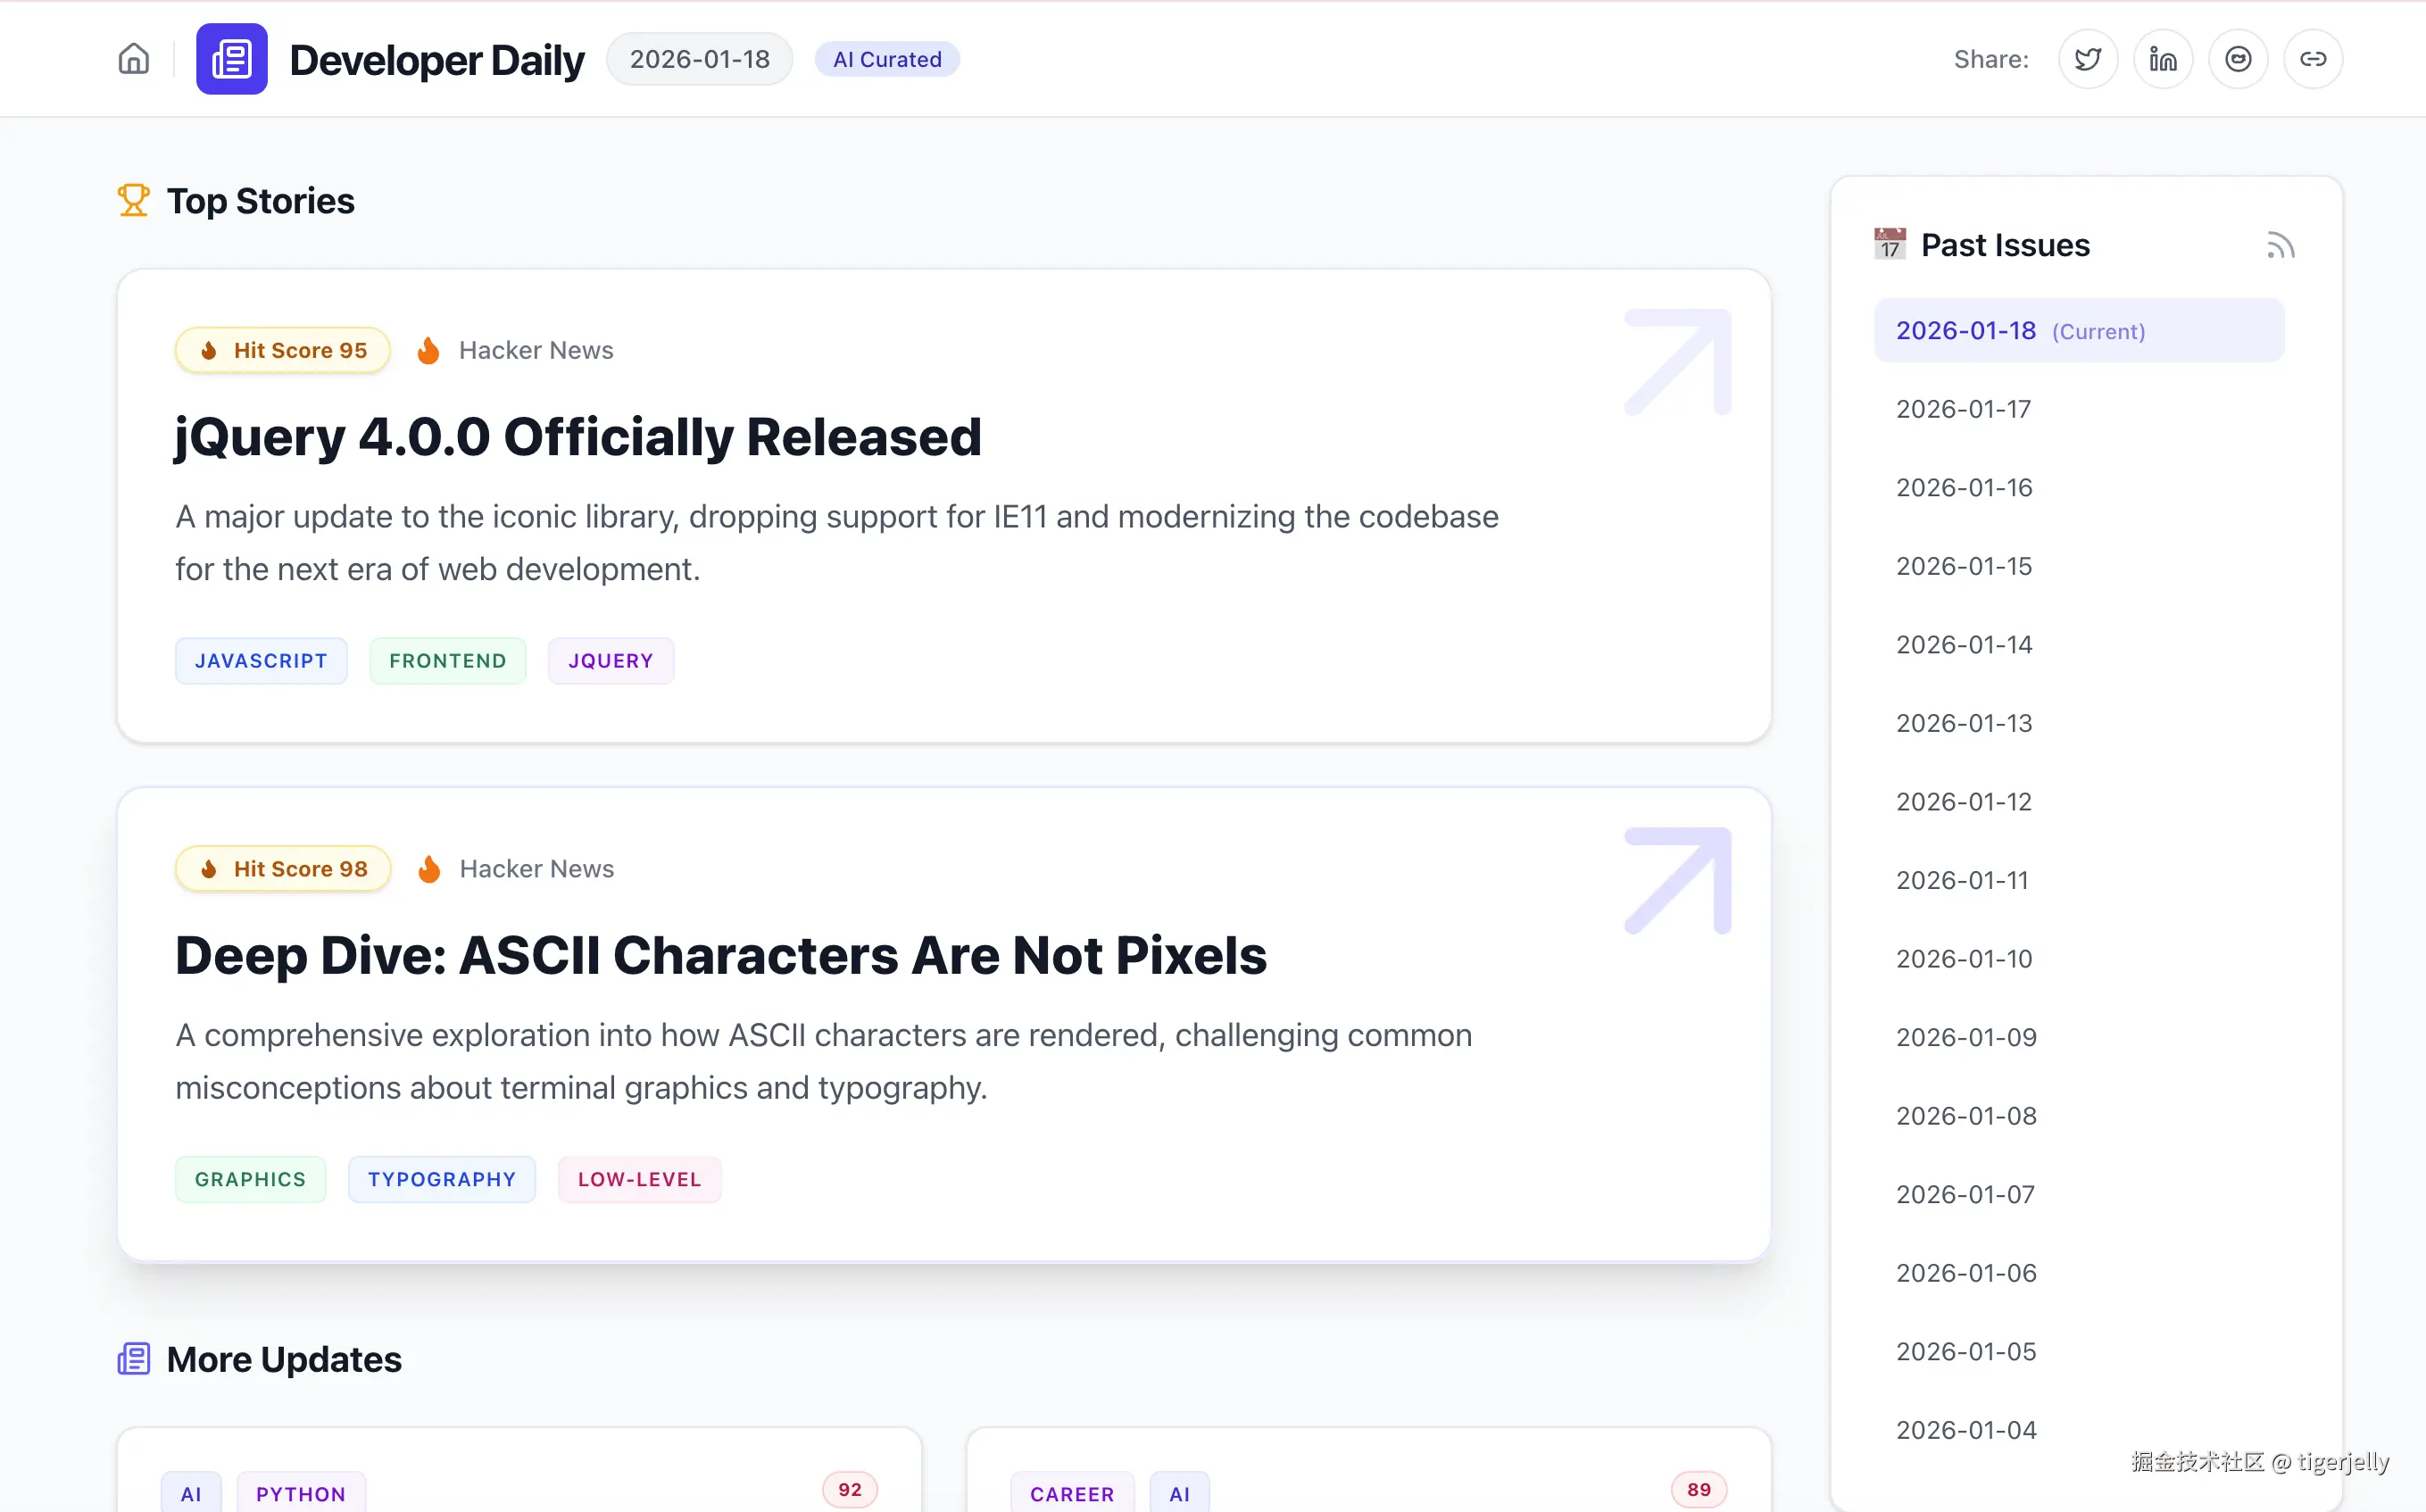
Task: Click the 2026-01-18 date pill in header
Action: click(x=700, y=59)
